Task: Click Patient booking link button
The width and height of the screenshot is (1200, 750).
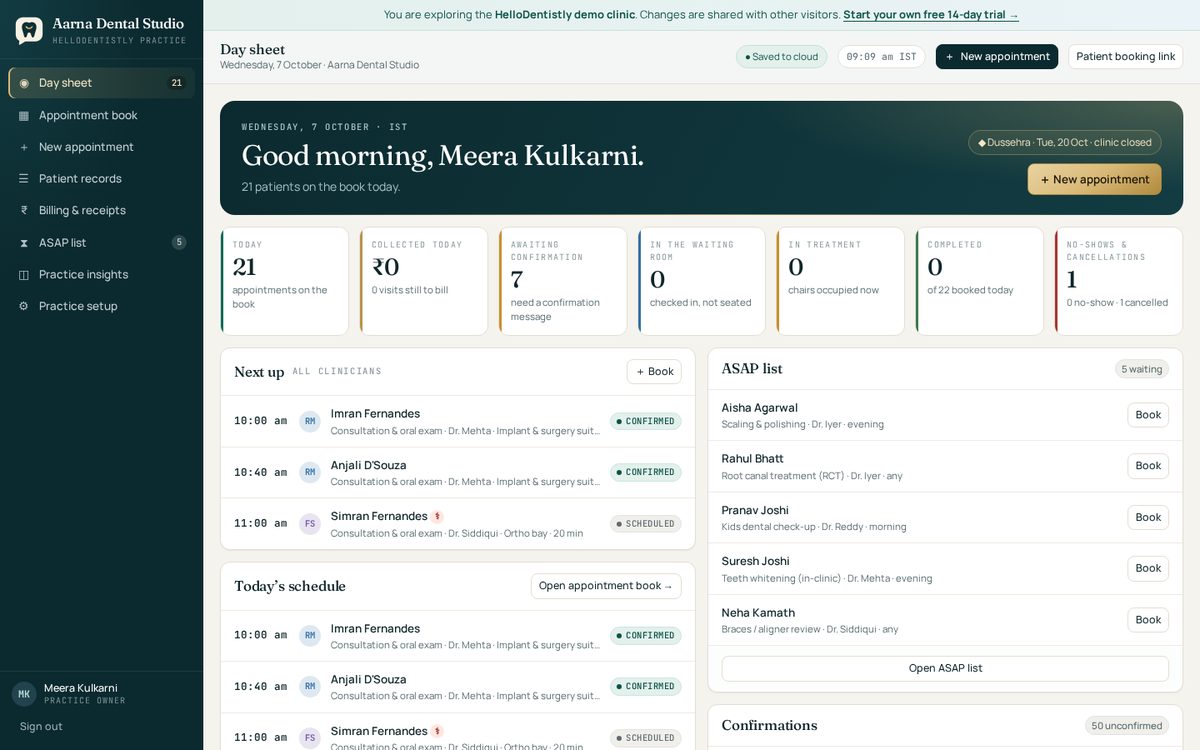Action: click(x=1125, y=57)
